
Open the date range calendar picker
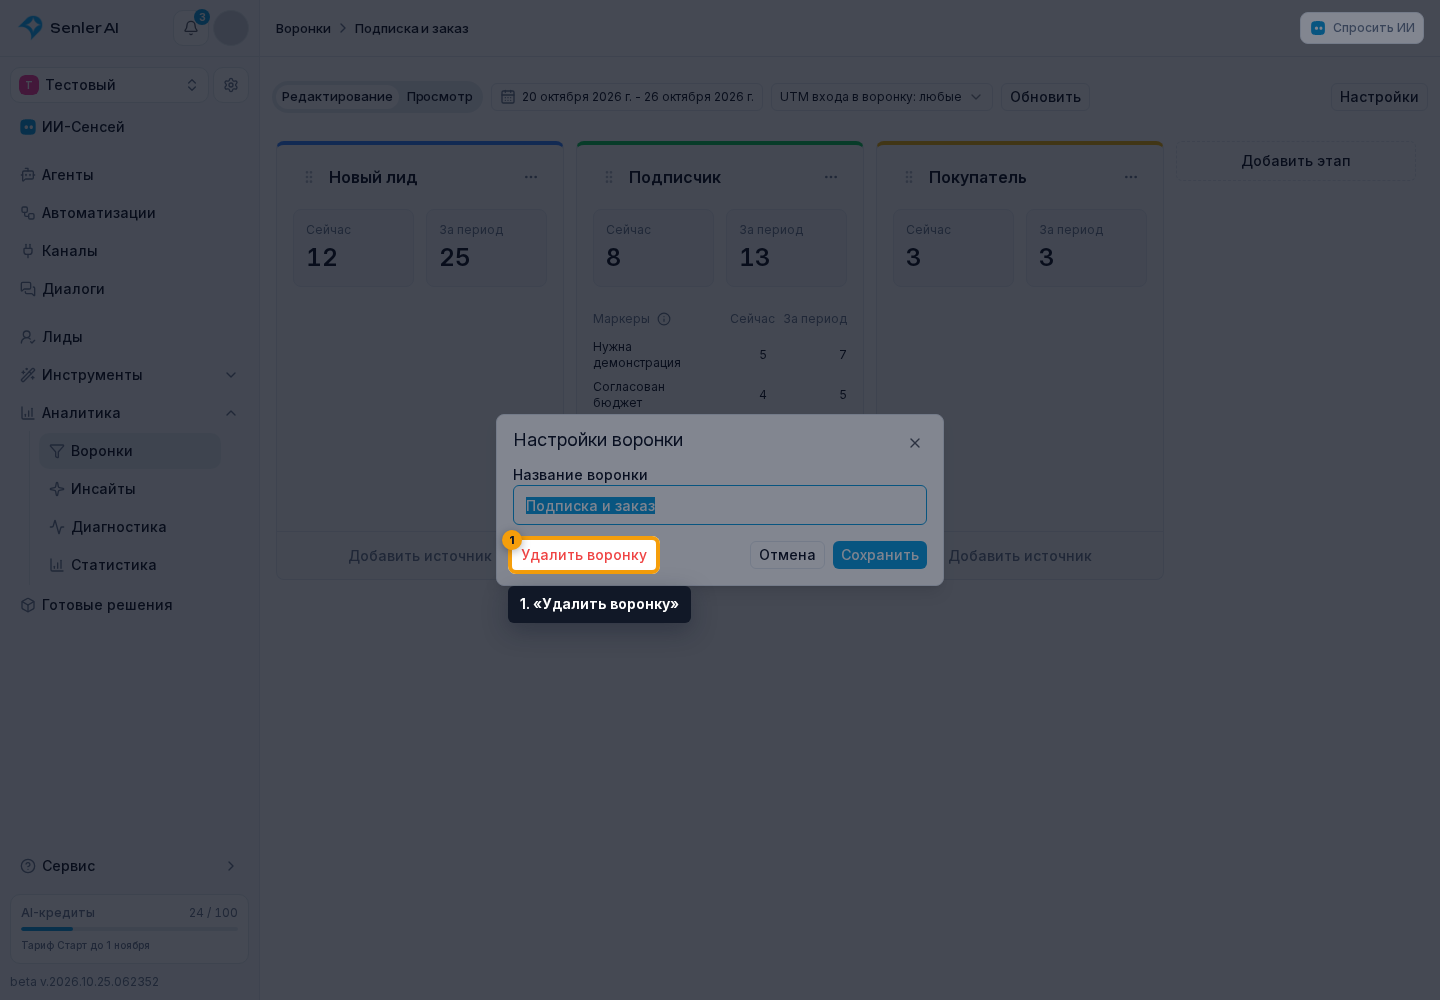627,97
